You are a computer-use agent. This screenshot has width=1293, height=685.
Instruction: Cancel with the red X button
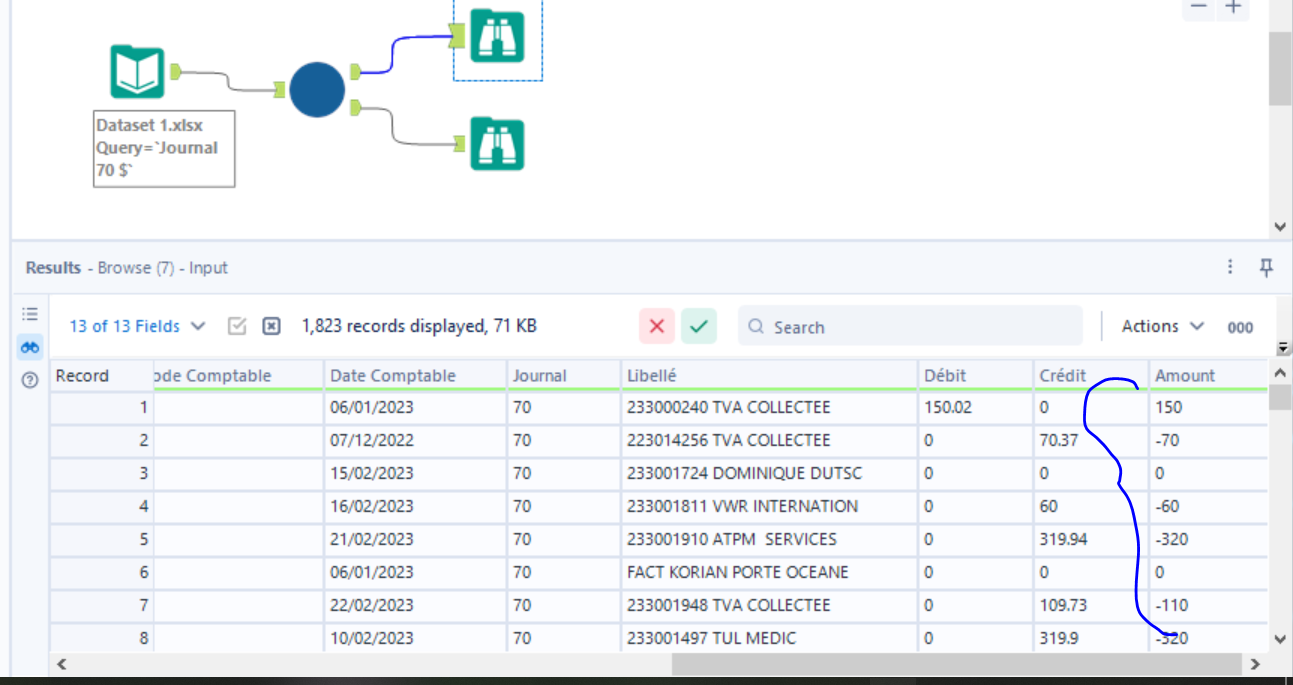tap(659, 326)
